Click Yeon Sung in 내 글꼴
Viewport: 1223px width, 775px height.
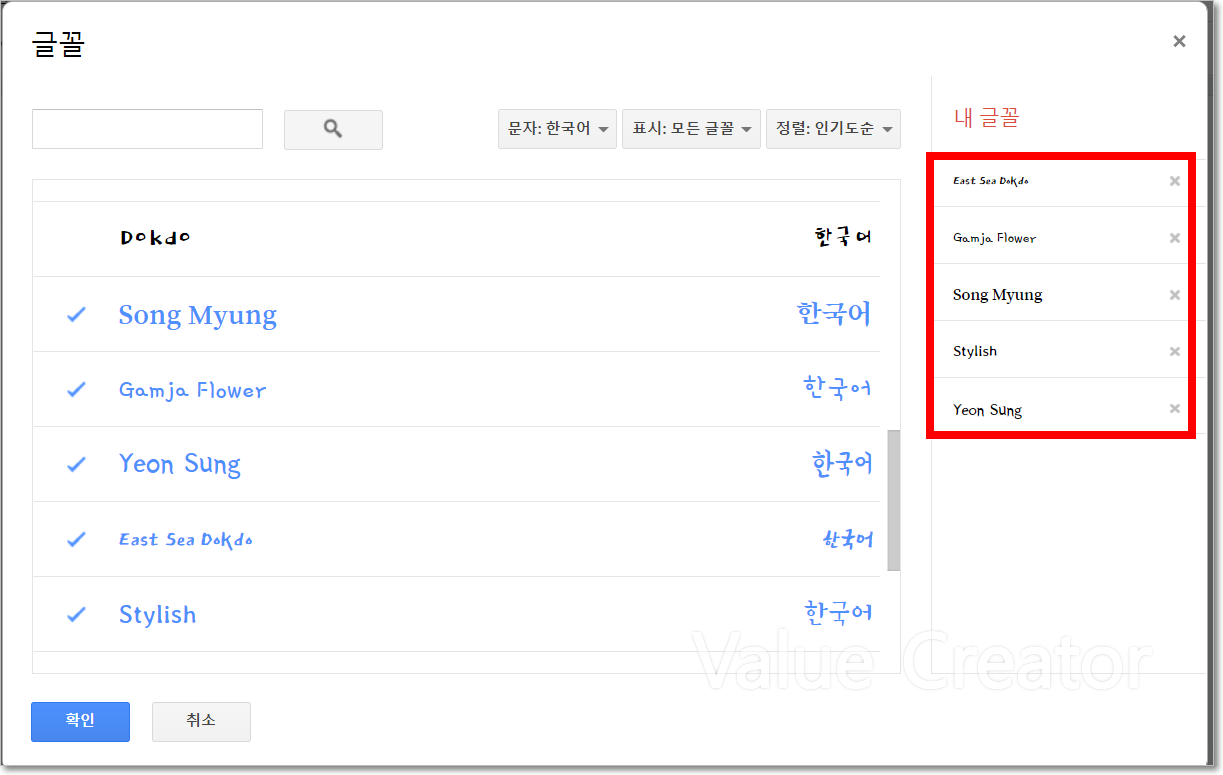987,410
